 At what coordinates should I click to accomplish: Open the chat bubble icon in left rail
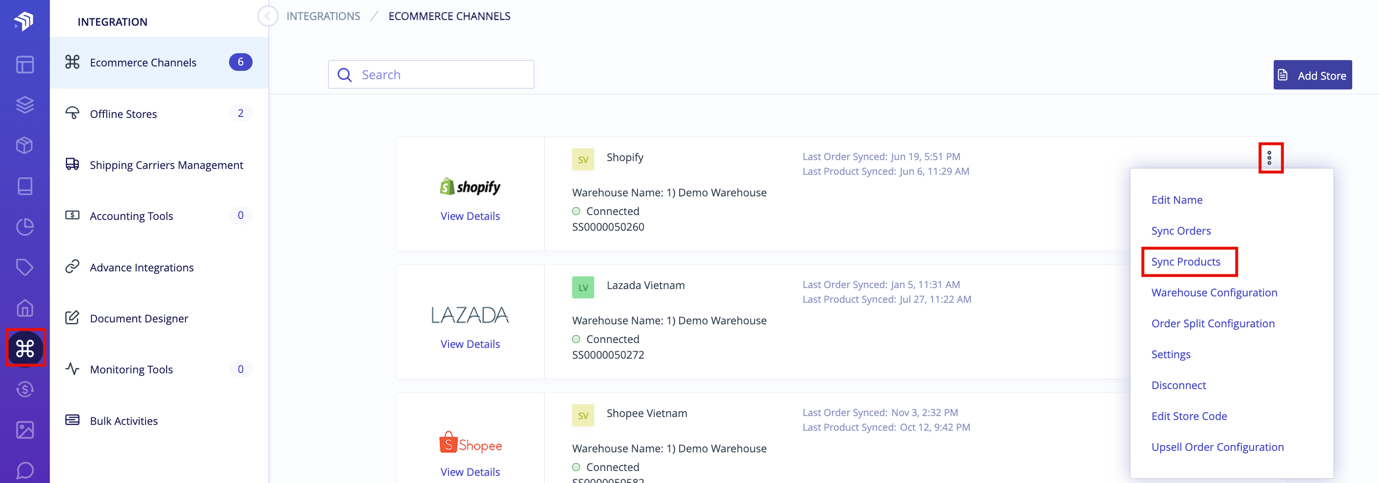click(x=25, y=470)
